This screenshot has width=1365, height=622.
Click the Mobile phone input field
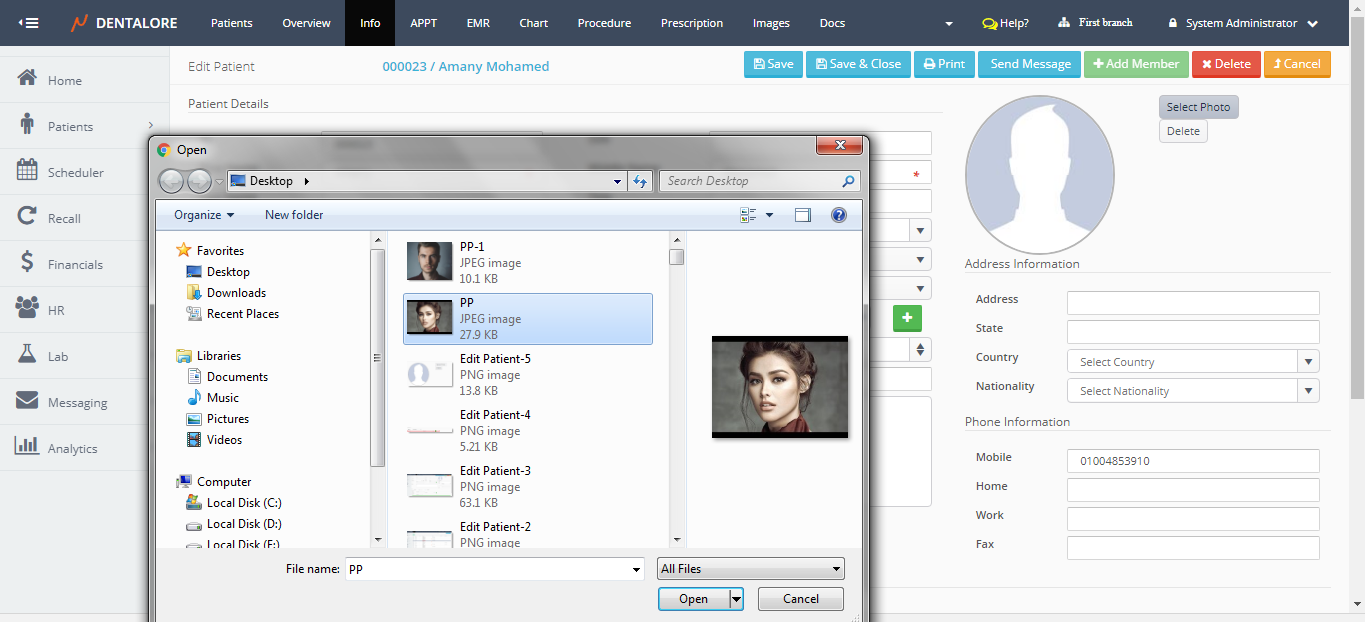[1193, 462]
